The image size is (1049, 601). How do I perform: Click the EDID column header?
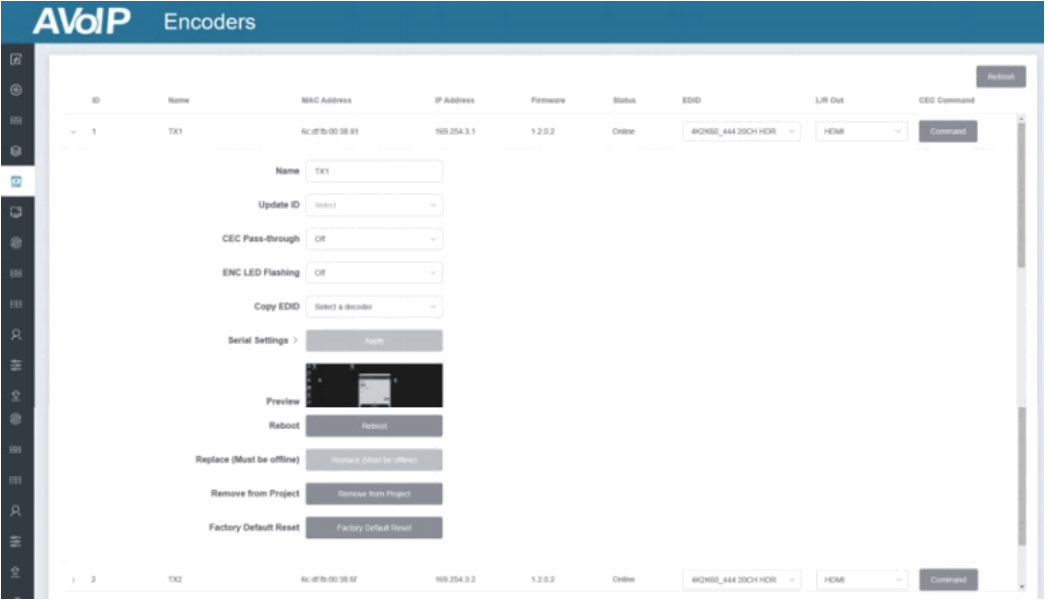[x=692, y=100]
